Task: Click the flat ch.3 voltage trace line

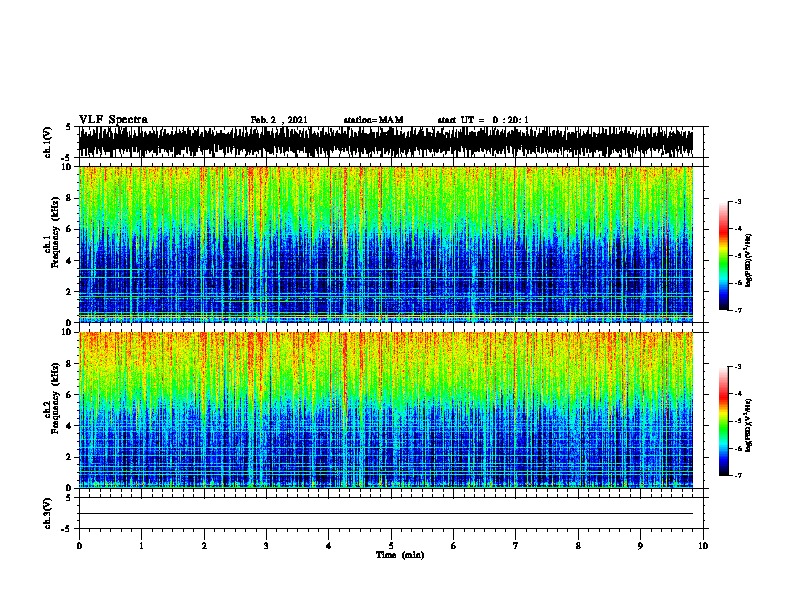Action: 386,514
